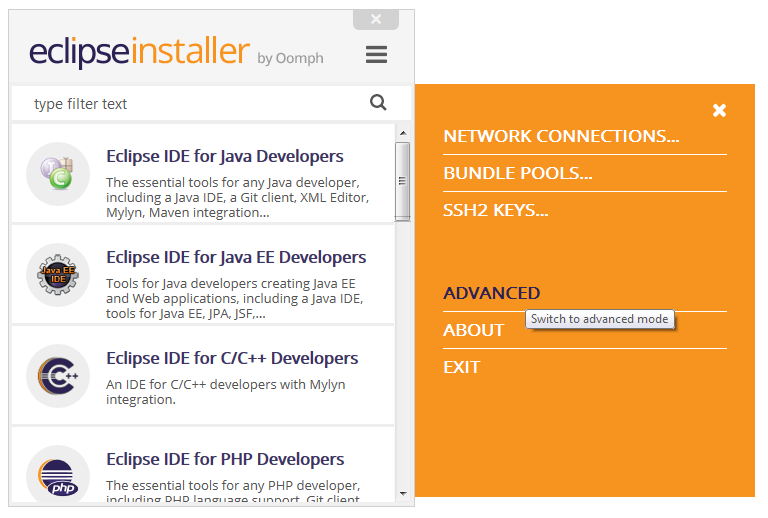Select Eclipse IDE for PHP Developers title
The width and height of the screenshot is (768, 518).
[x=225, y=459]
